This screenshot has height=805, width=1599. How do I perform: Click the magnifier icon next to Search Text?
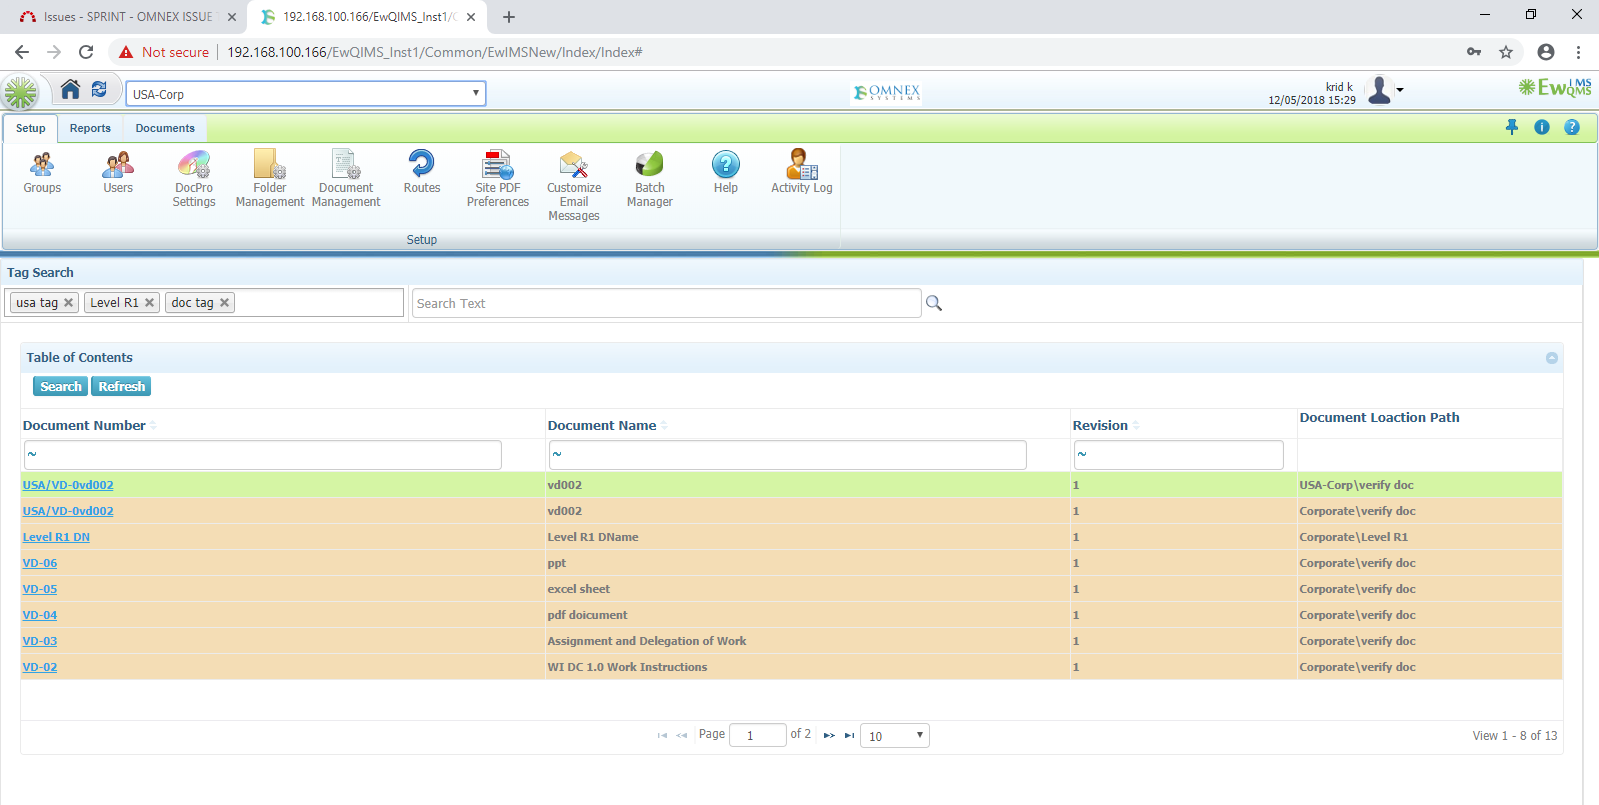[934, 303]
